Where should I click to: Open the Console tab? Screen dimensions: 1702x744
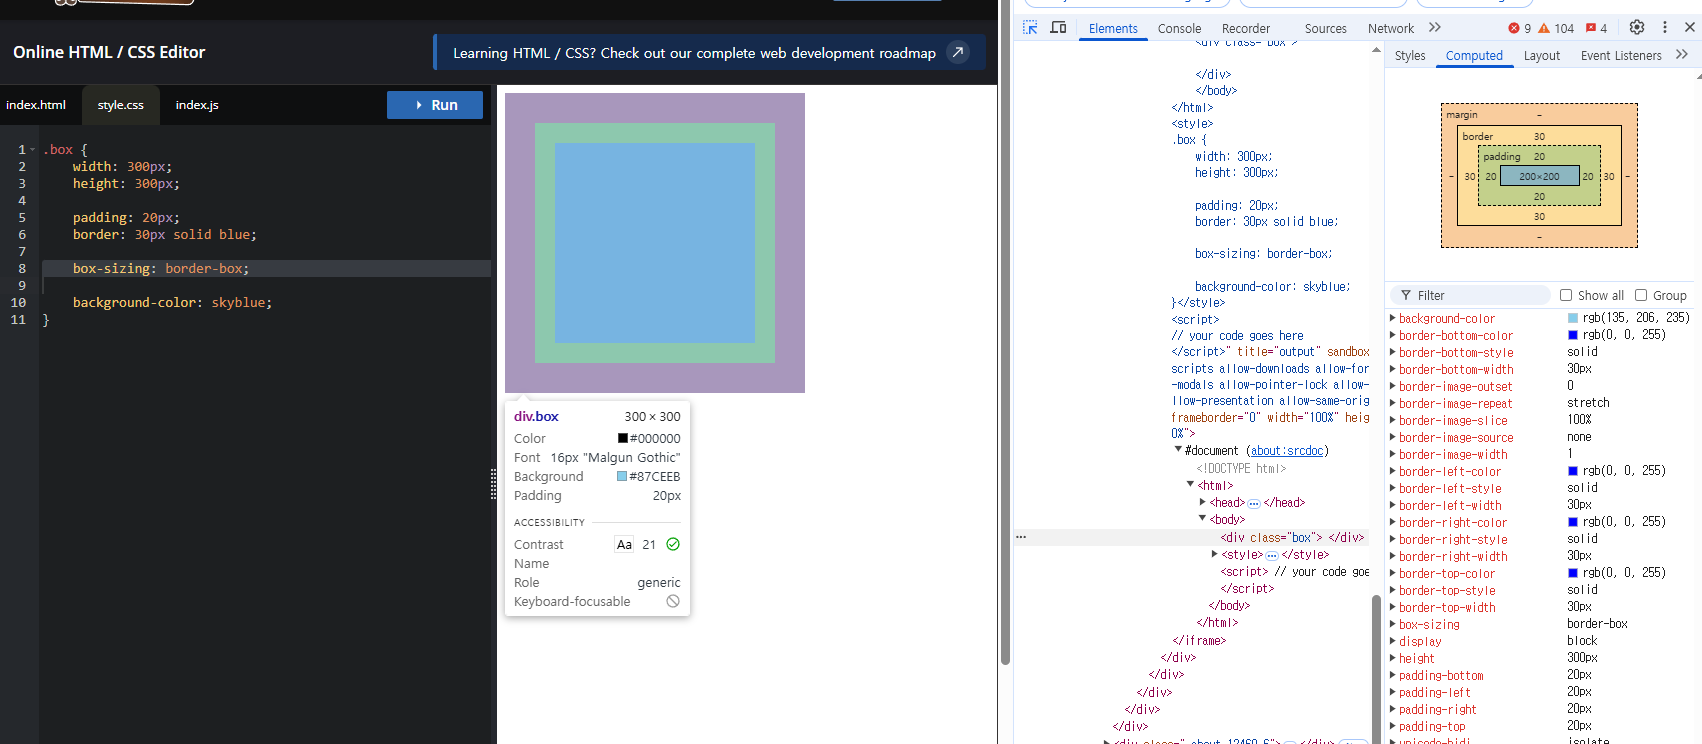coord(1179,28)
